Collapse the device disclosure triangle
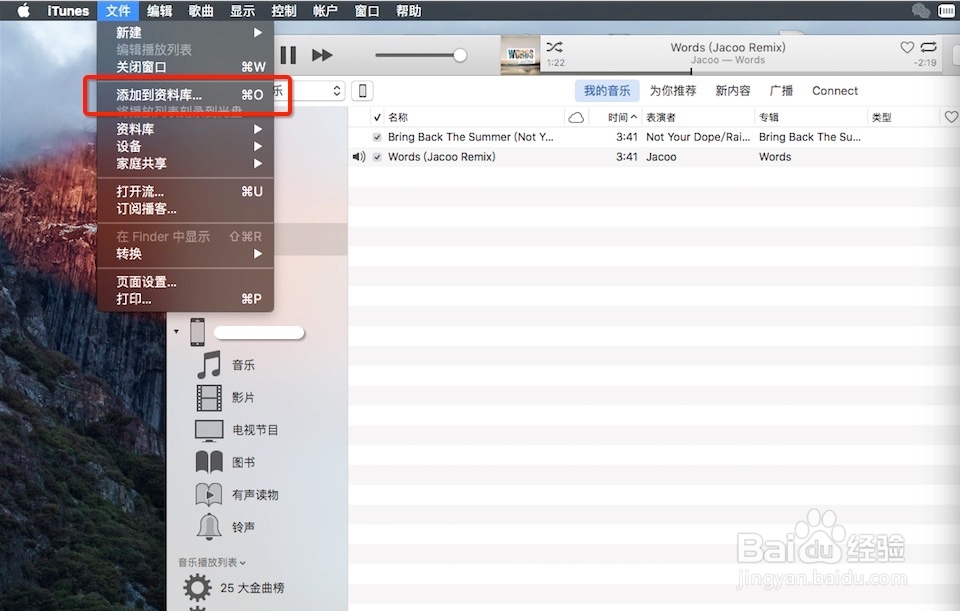Image resolution: width=960 pixels, height=611 pixels. click(x=176, y=332)
